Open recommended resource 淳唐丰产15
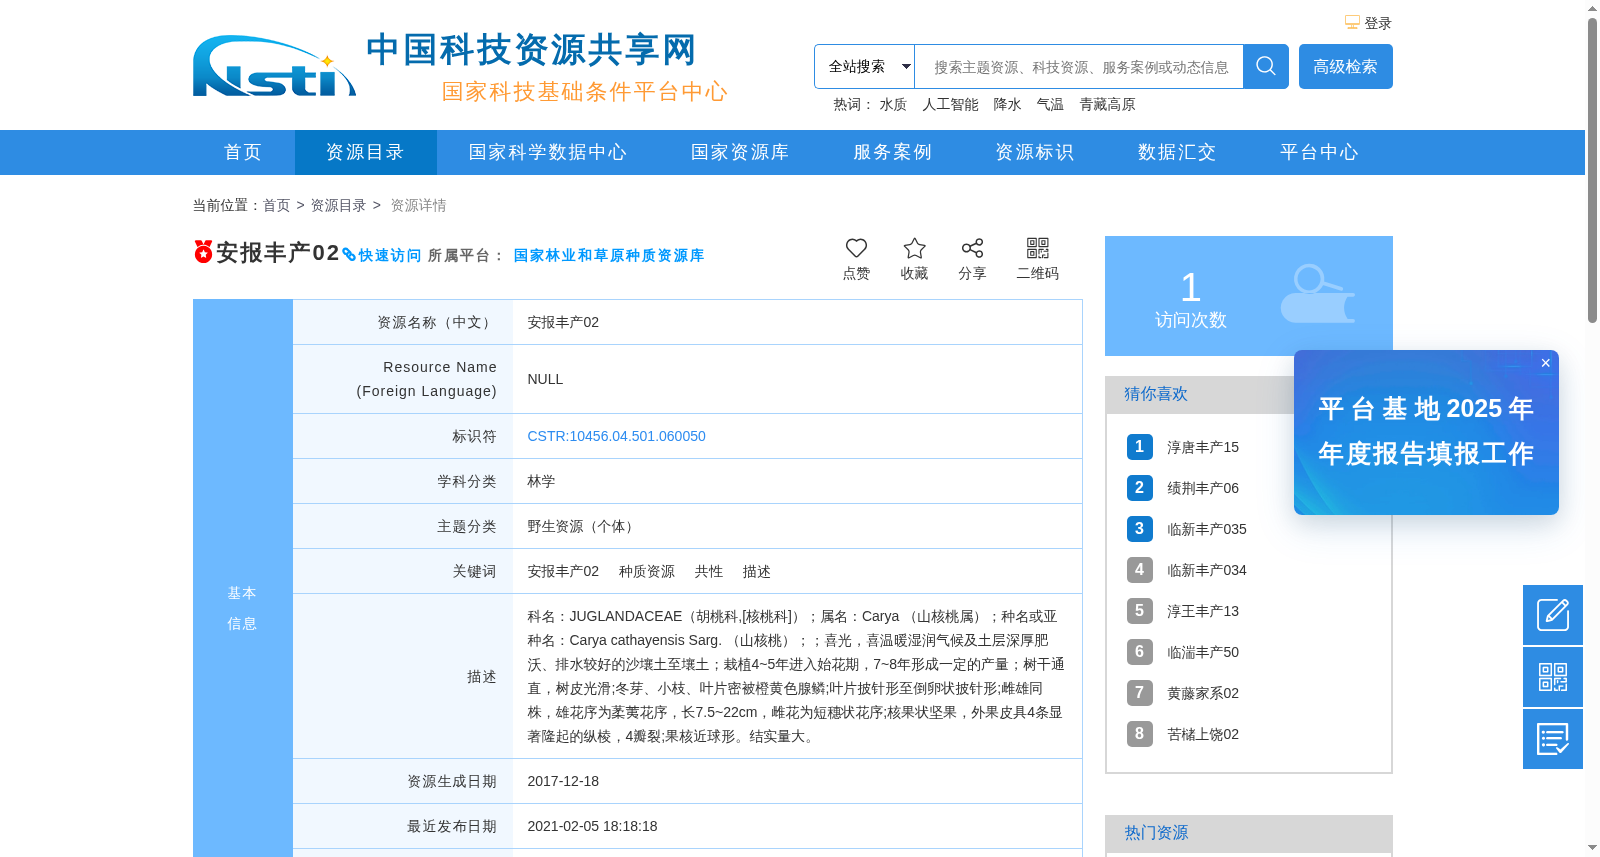This screenshot has height=857, width=1600. [1203, 447]
